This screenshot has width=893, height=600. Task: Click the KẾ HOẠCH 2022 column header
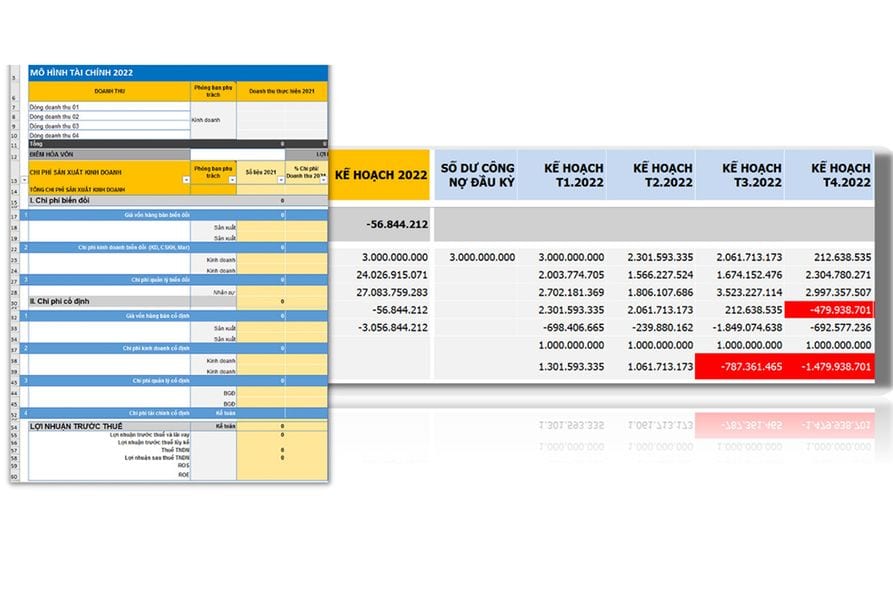pos(380,174)
